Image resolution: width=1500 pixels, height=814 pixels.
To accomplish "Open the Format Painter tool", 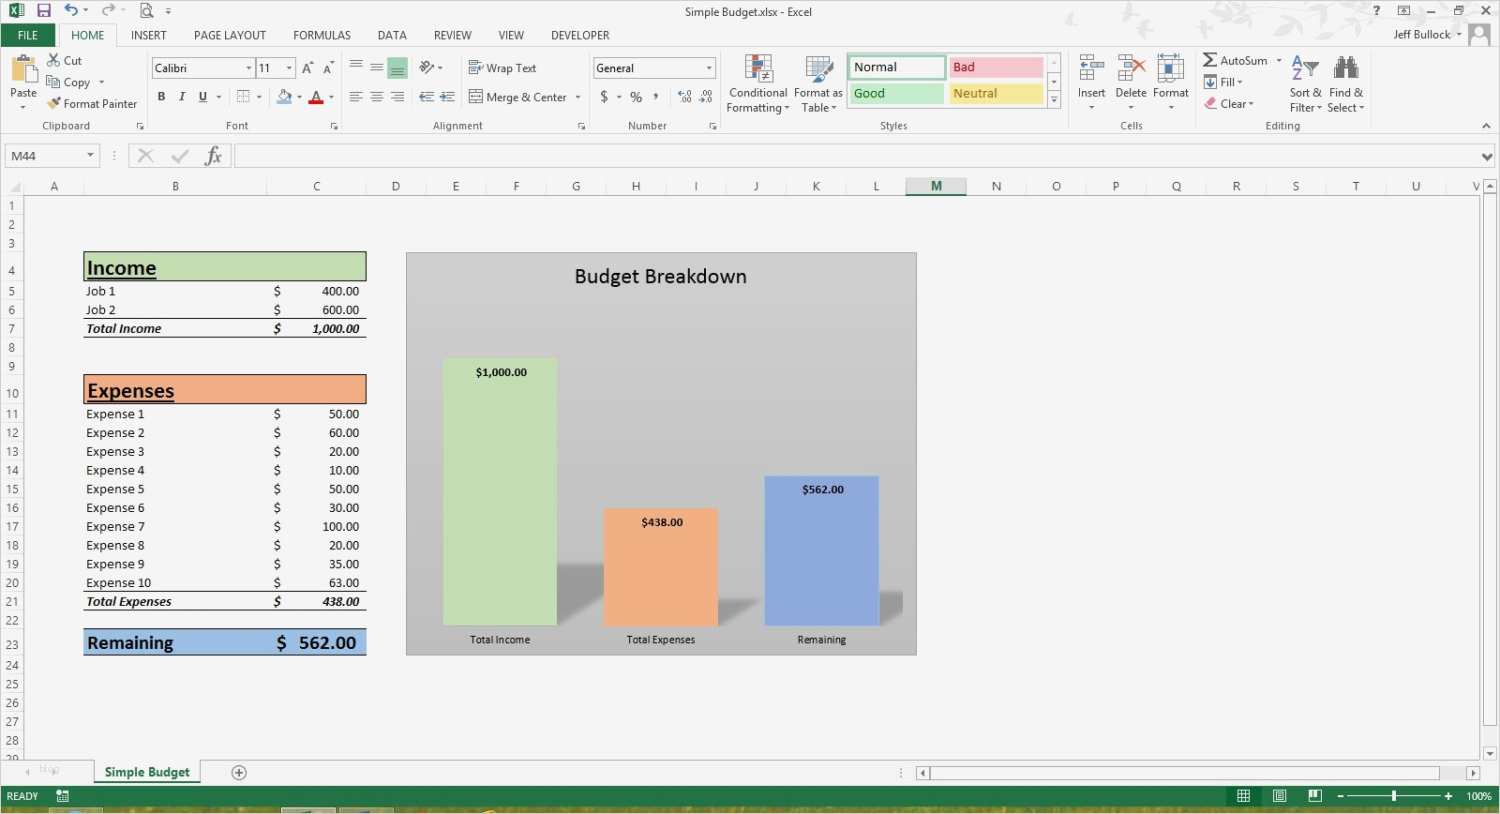I will point(92,103).
